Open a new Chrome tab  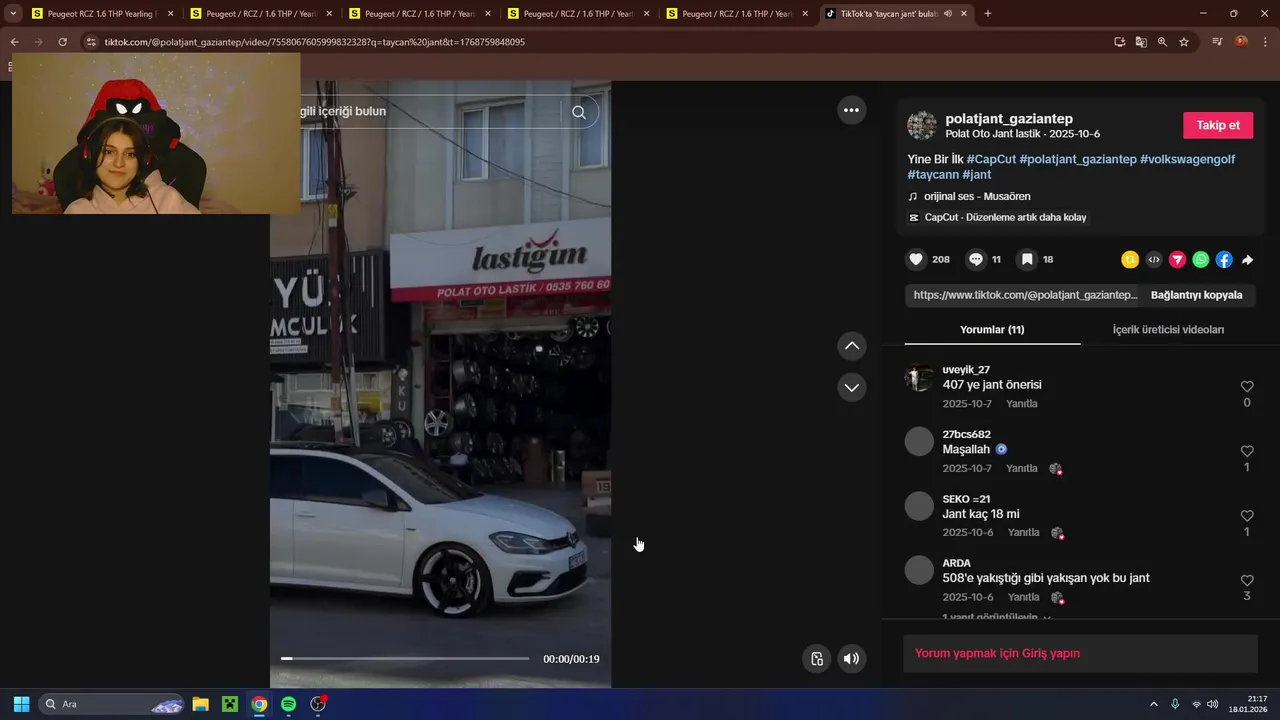988,14
